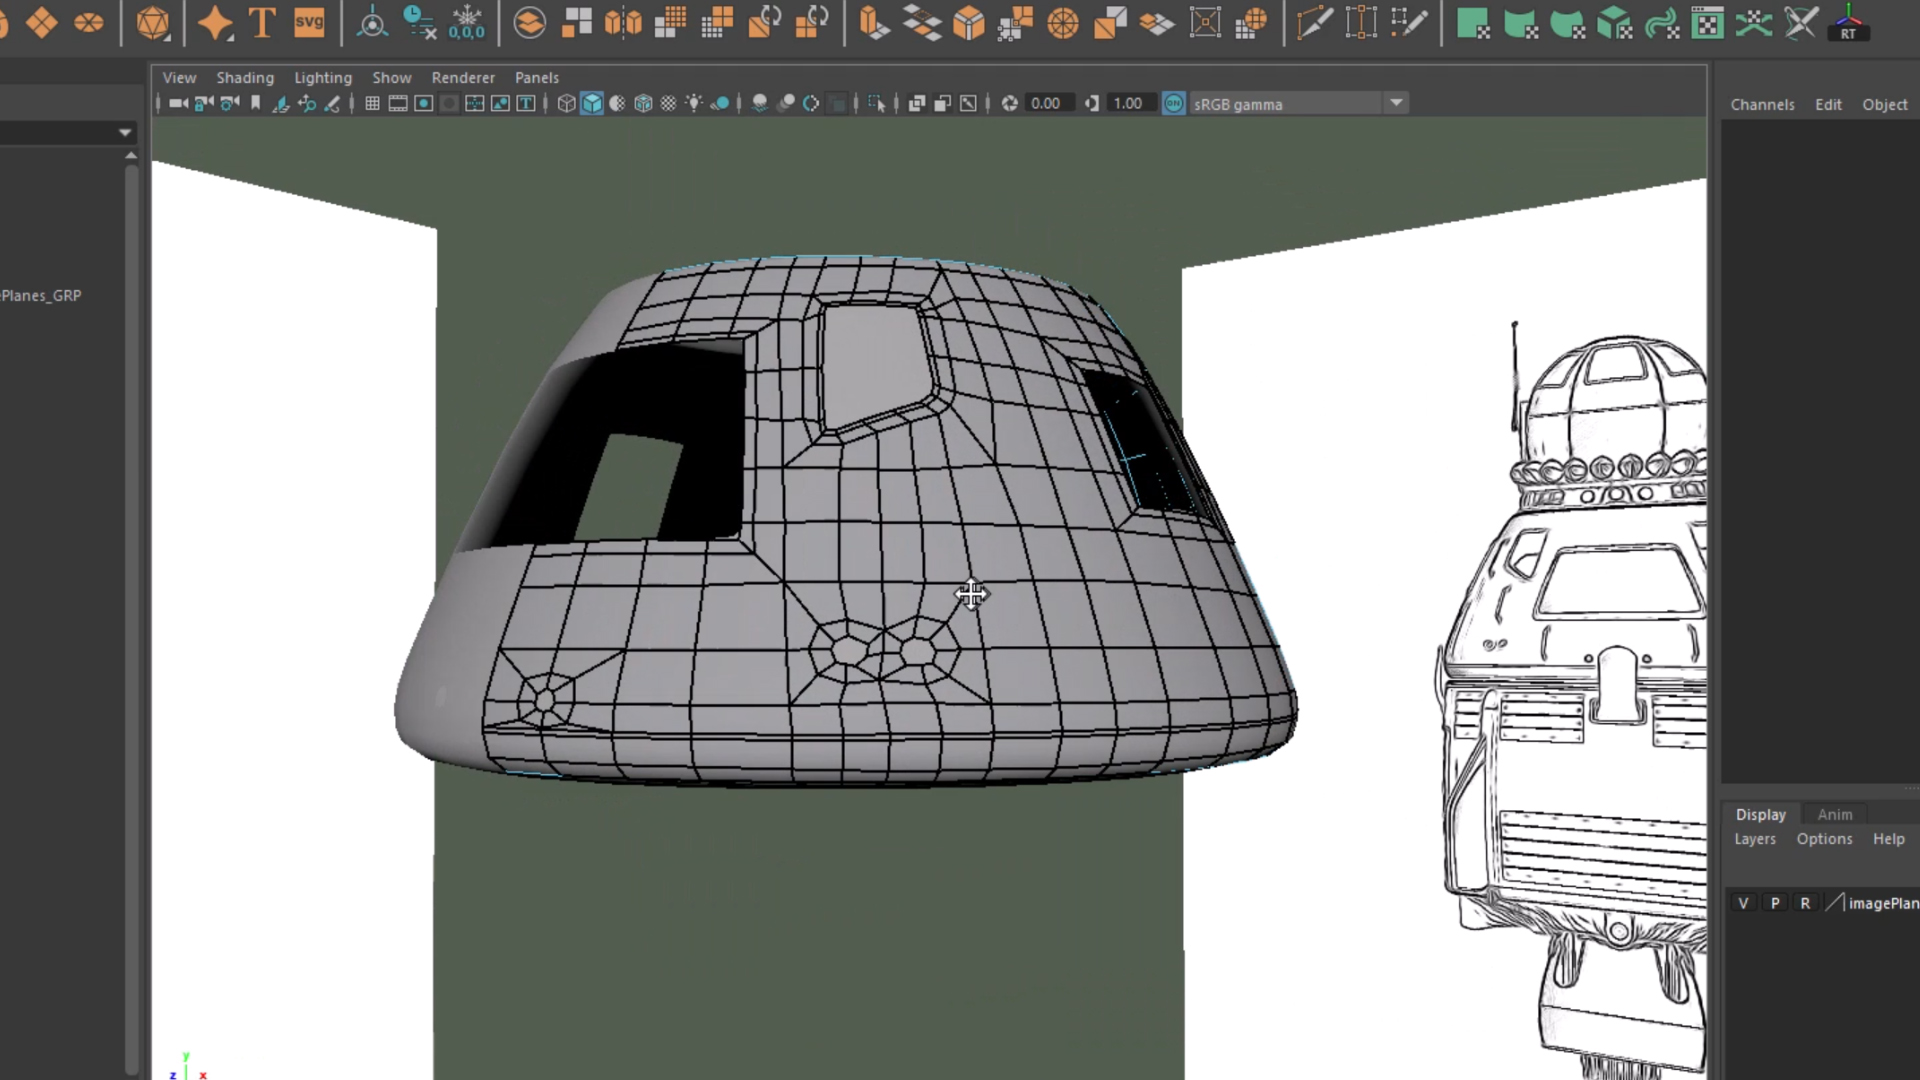Expand the collapsed panel above Planes_GRP
The width and height of the screenshot is (1920, 1080).
click(125, 132)
